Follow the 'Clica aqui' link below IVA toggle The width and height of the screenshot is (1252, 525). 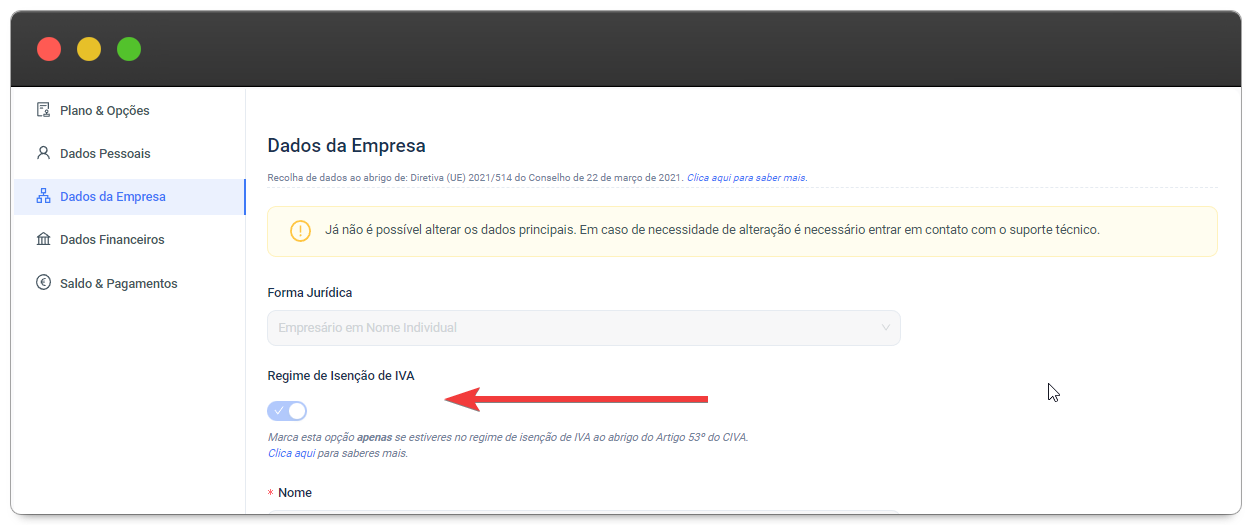tap(291, 453)
